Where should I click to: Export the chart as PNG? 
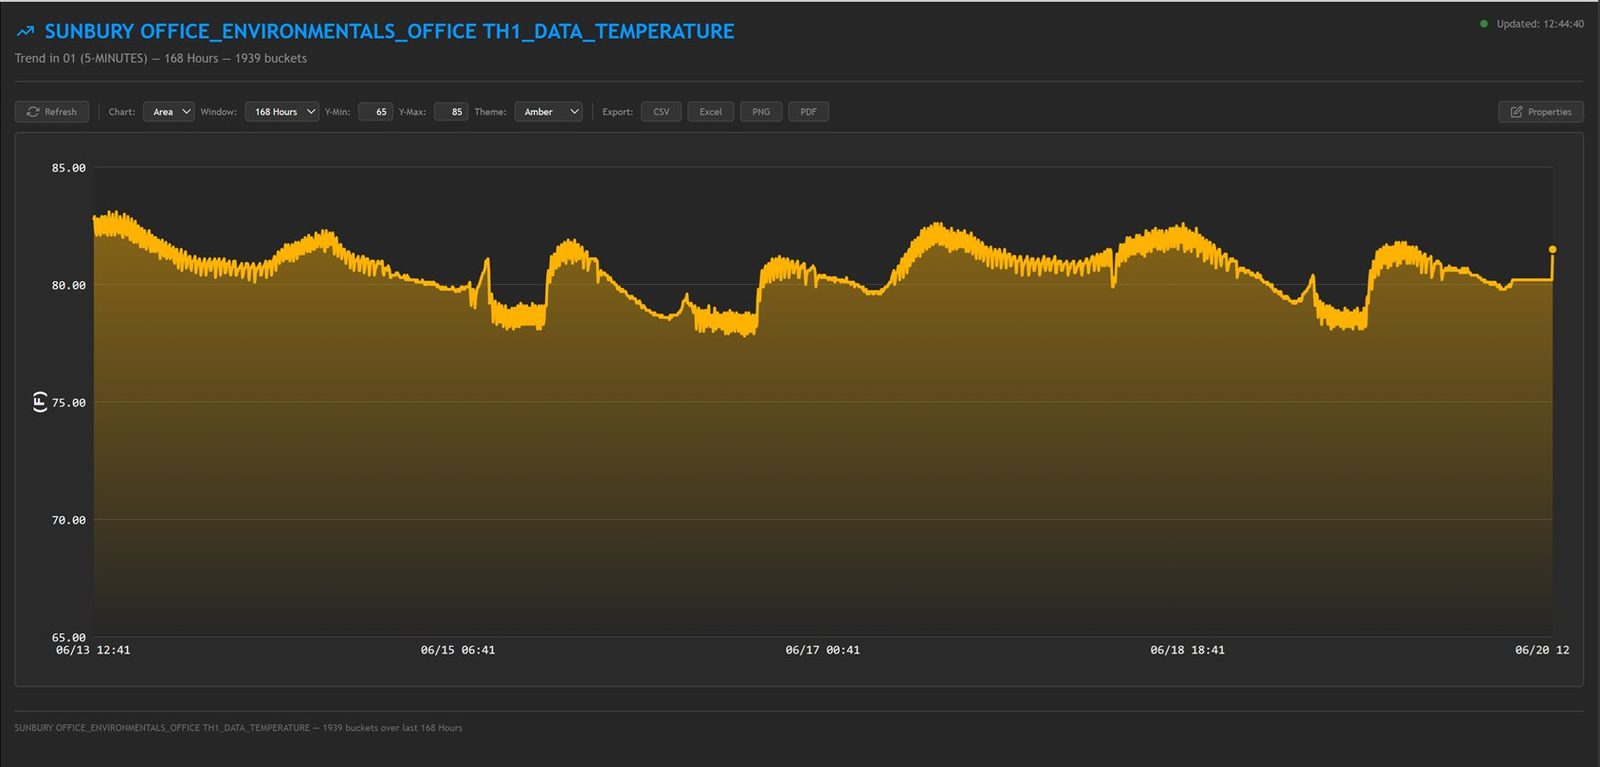(761, 112)
